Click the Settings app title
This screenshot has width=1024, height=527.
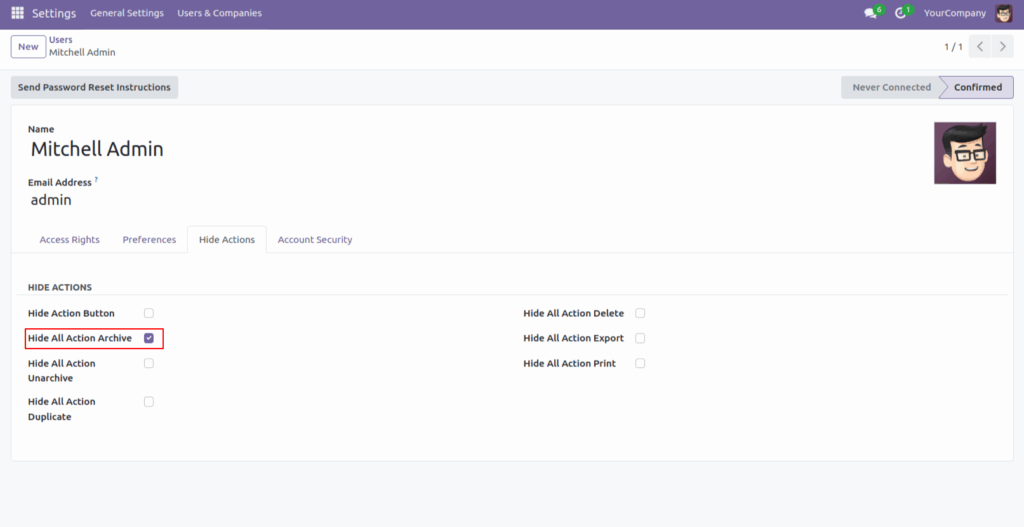pos(54,13)
